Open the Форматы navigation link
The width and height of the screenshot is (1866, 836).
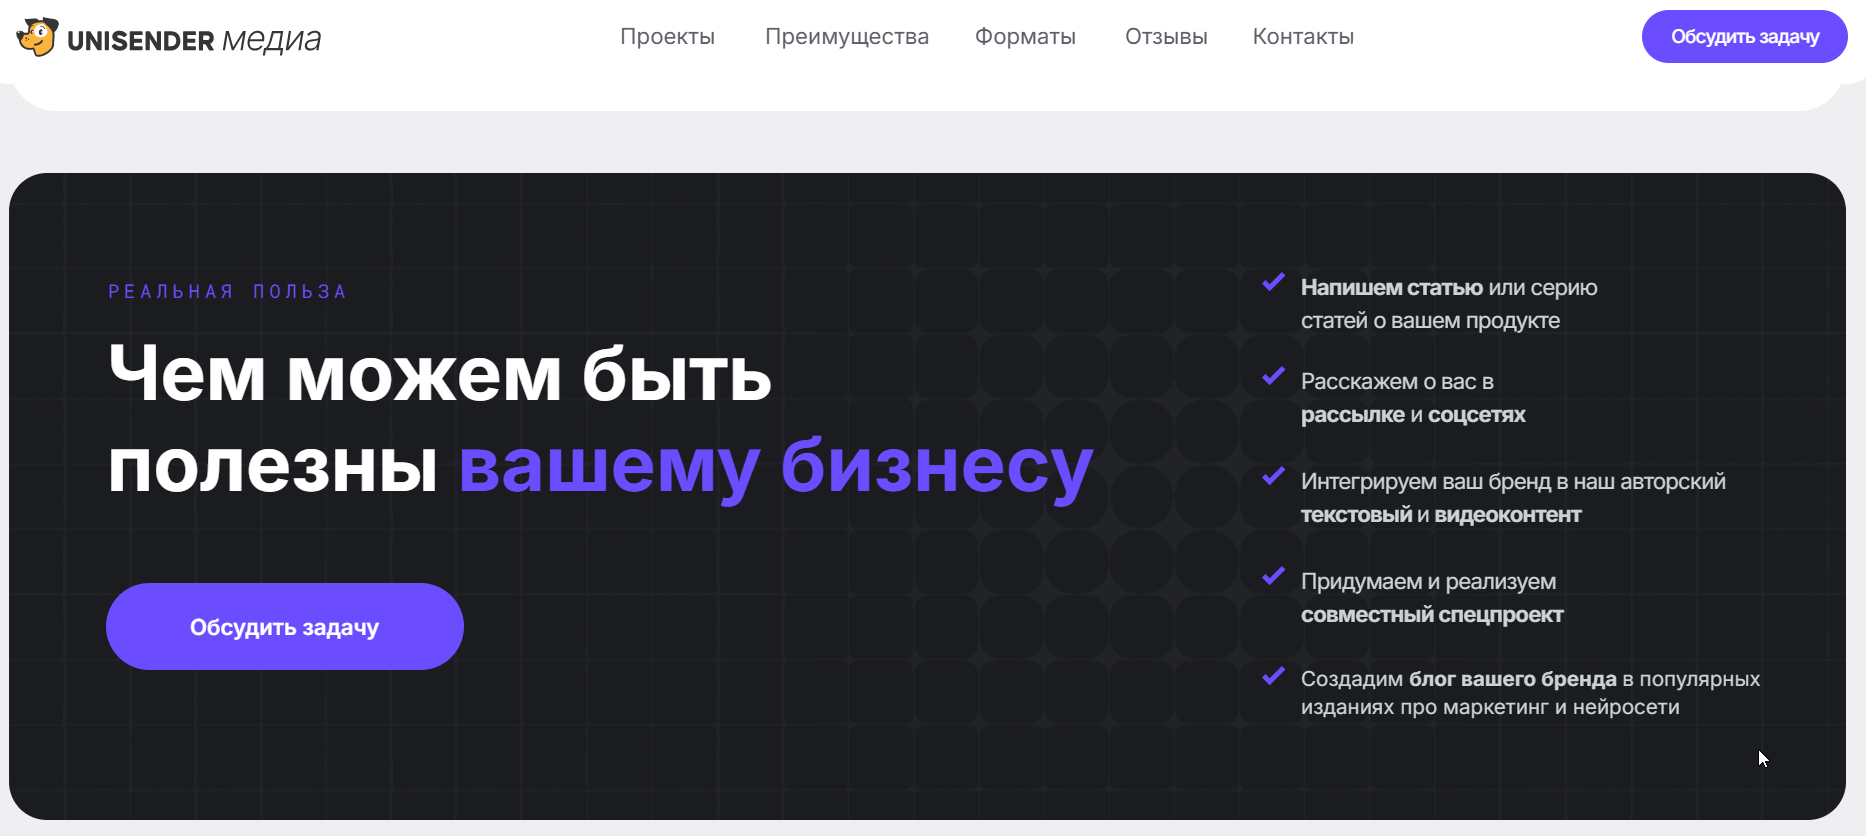(1025, 37)
